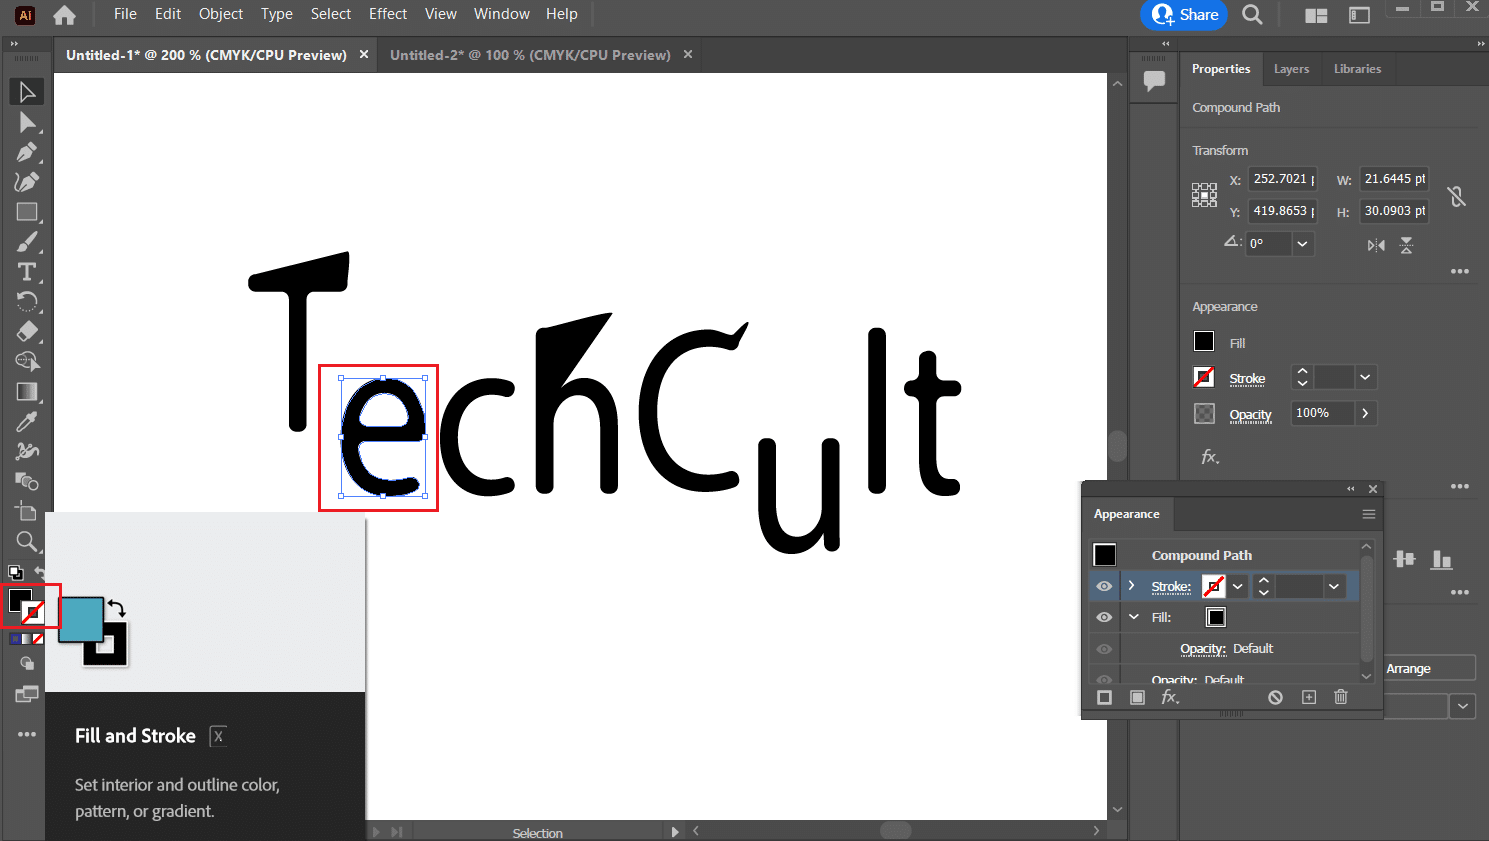Open the rotation angle dropdown
Screen dimensions: 1489x841
(1302, 244)
